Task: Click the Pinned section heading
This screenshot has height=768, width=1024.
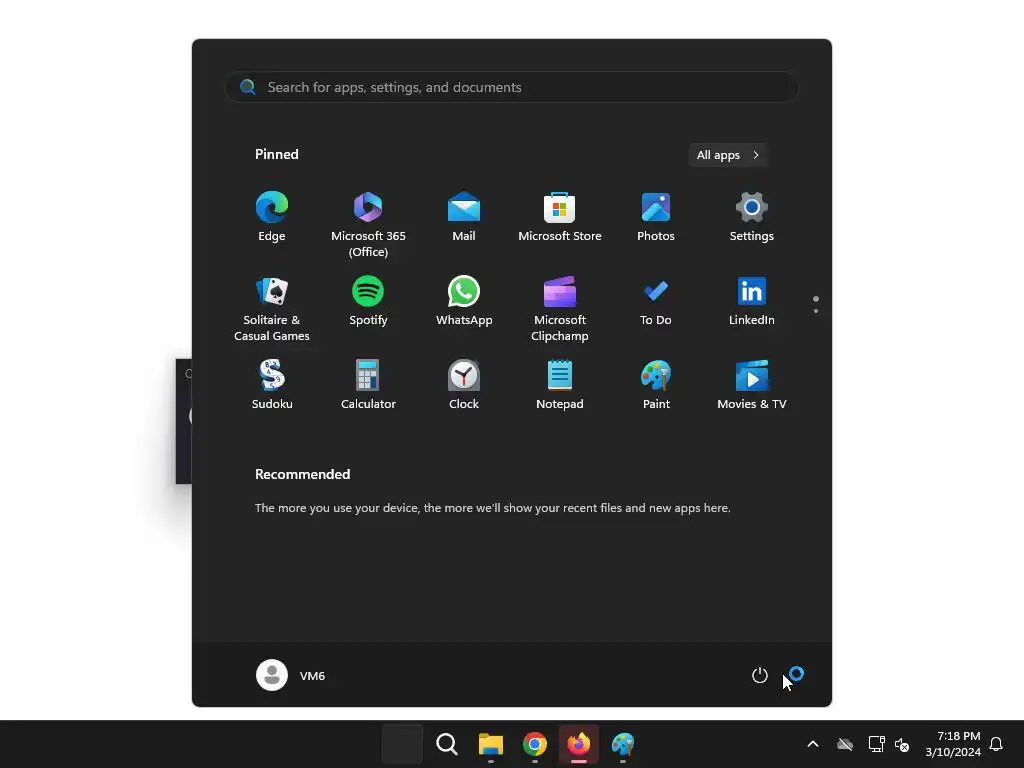Action: coord(276,154)
